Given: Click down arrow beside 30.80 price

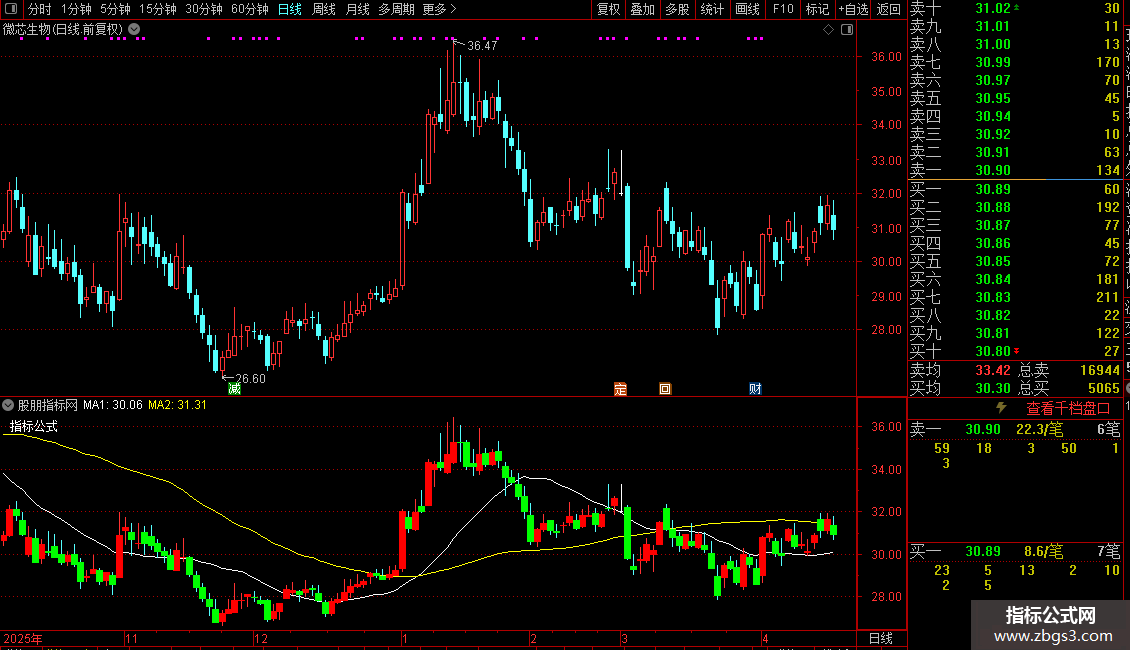Looking at the screenshot, I should coord(1016,351).
